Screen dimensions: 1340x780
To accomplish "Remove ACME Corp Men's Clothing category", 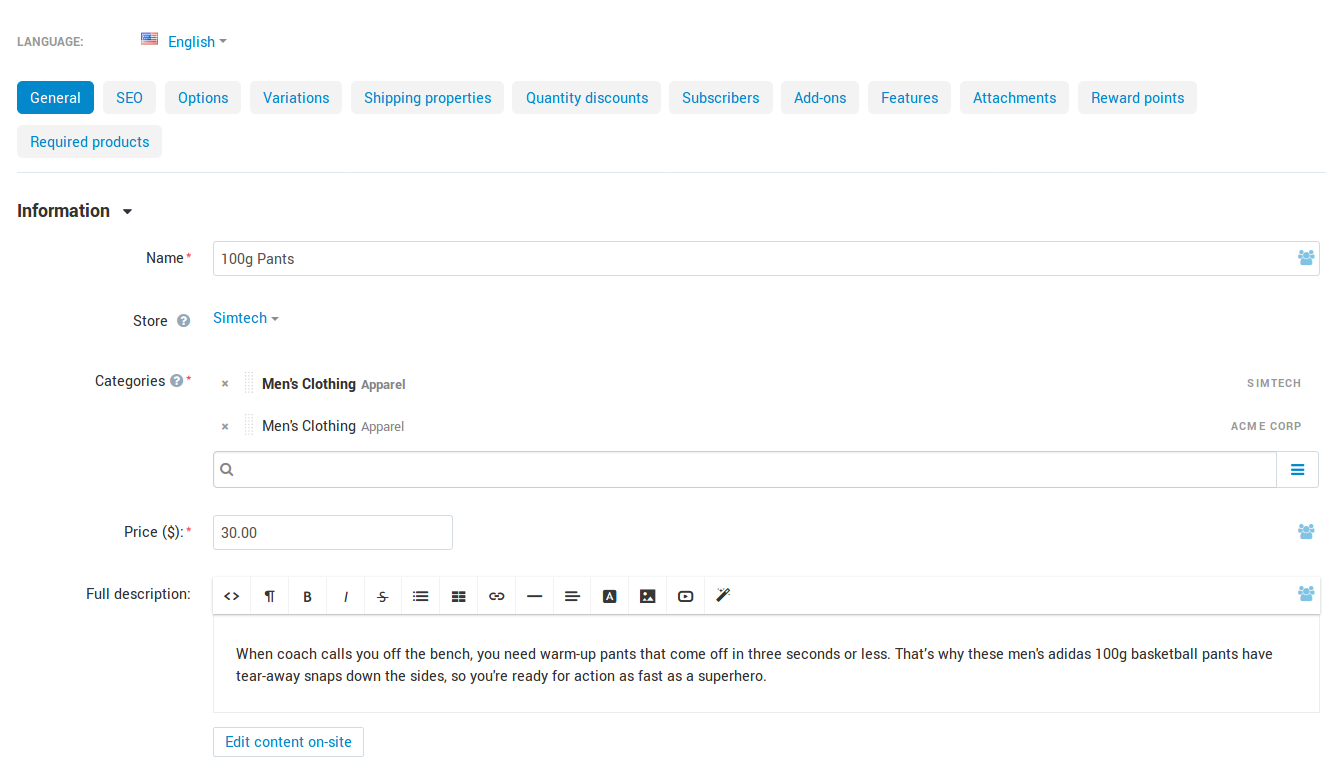I will [x=225, y=426].
